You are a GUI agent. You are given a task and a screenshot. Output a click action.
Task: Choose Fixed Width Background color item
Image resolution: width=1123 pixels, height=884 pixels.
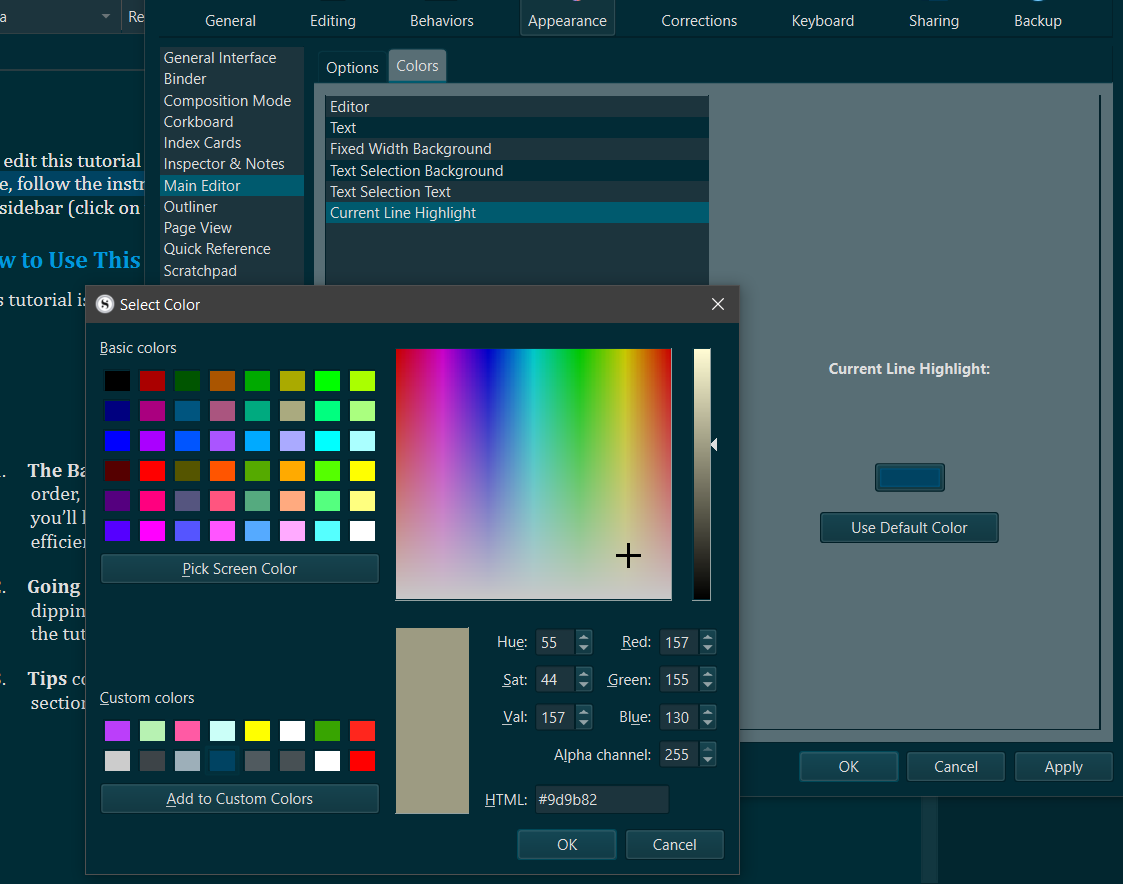(517, 149)
